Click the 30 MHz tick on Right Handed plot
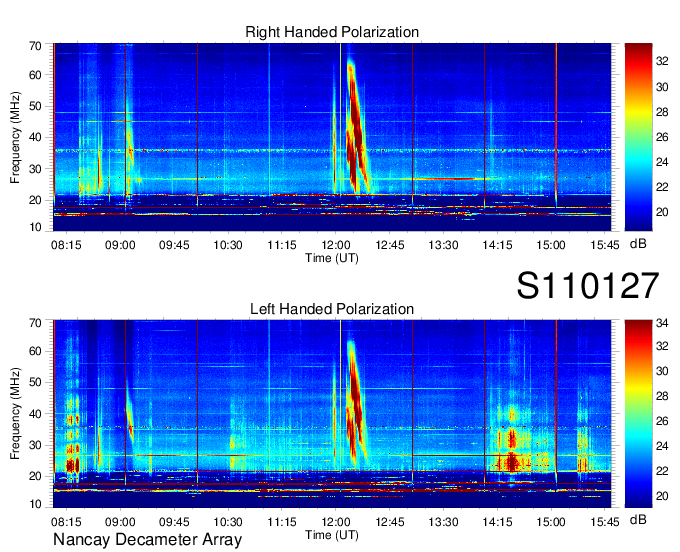 tap(35, 169)
